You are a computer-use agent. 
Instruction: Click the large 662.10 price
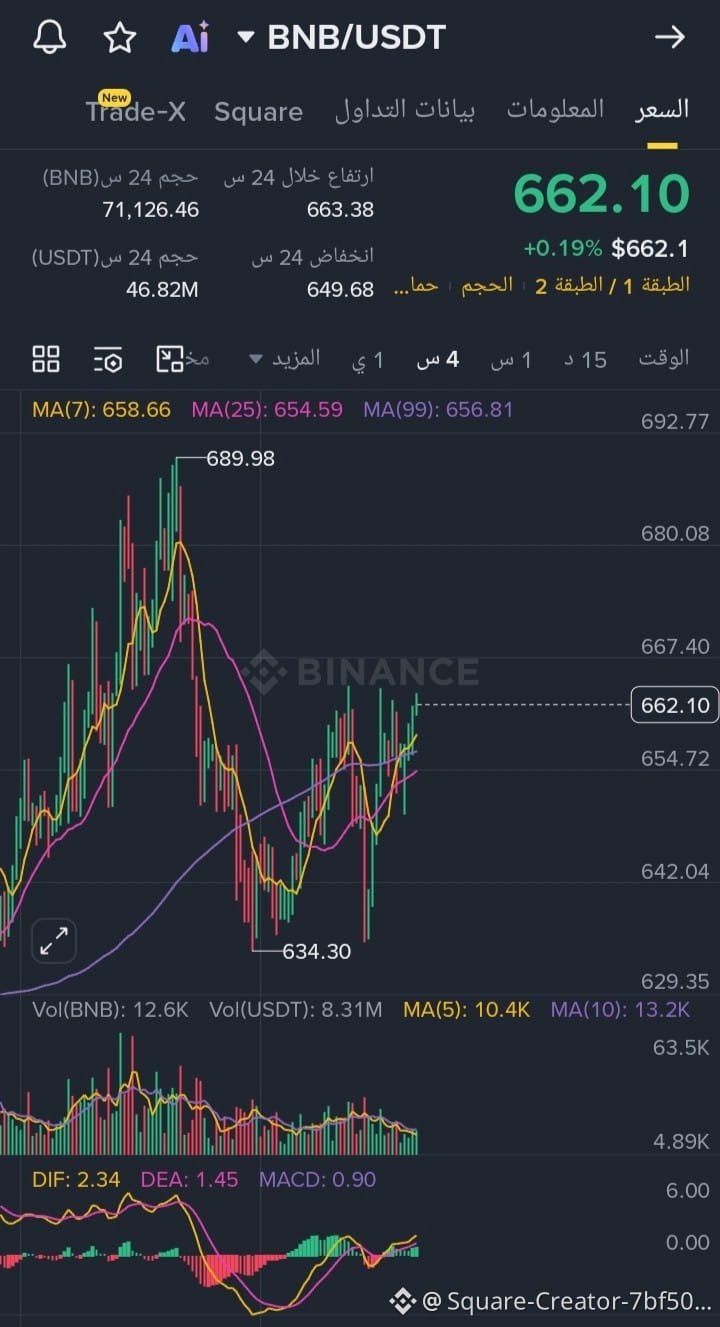602,193
